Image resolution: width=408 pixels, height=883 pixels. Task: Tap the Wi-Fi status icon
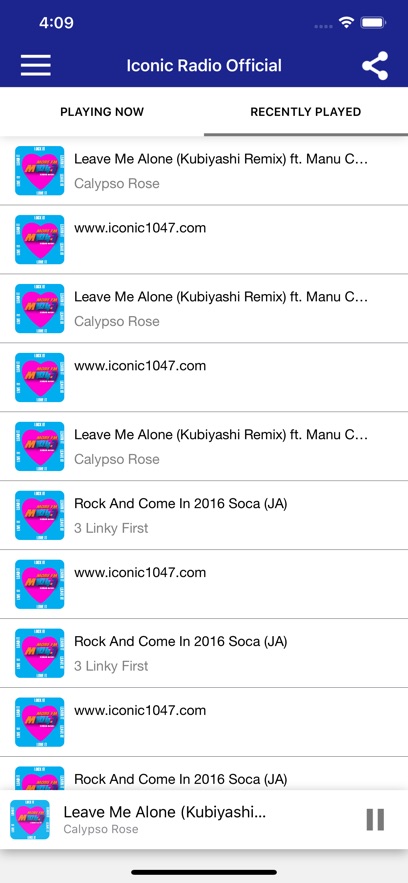(346, 23)
